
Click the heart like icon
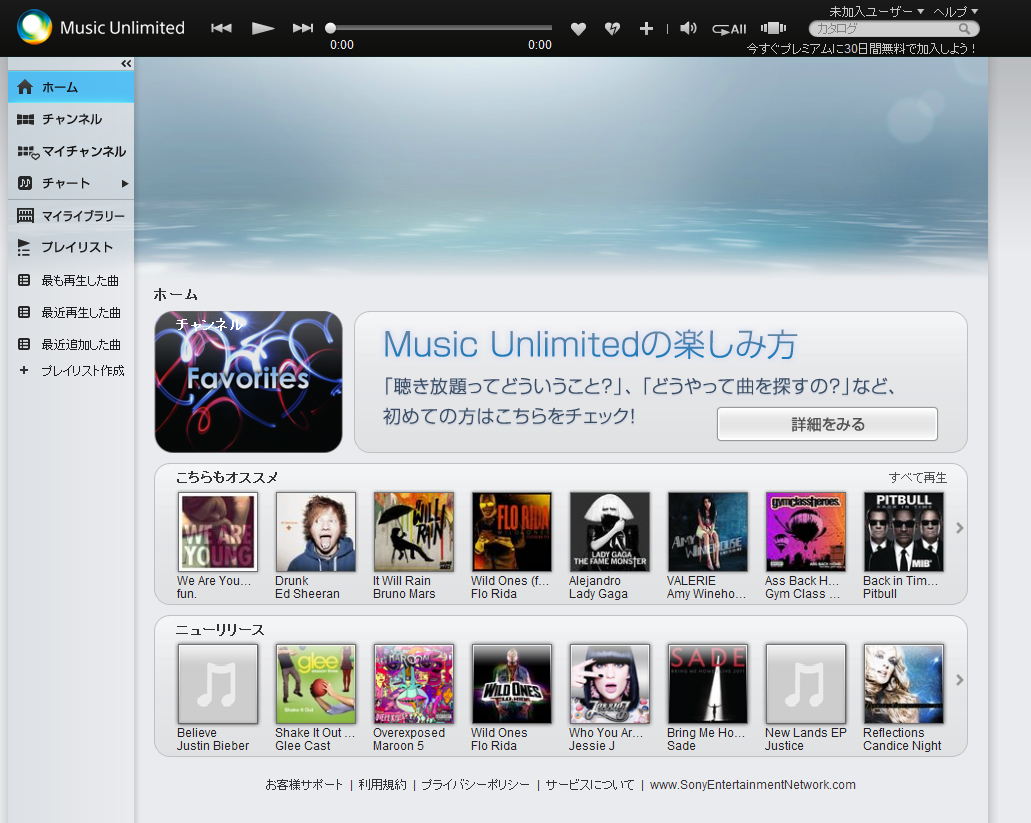pos(578,28)
